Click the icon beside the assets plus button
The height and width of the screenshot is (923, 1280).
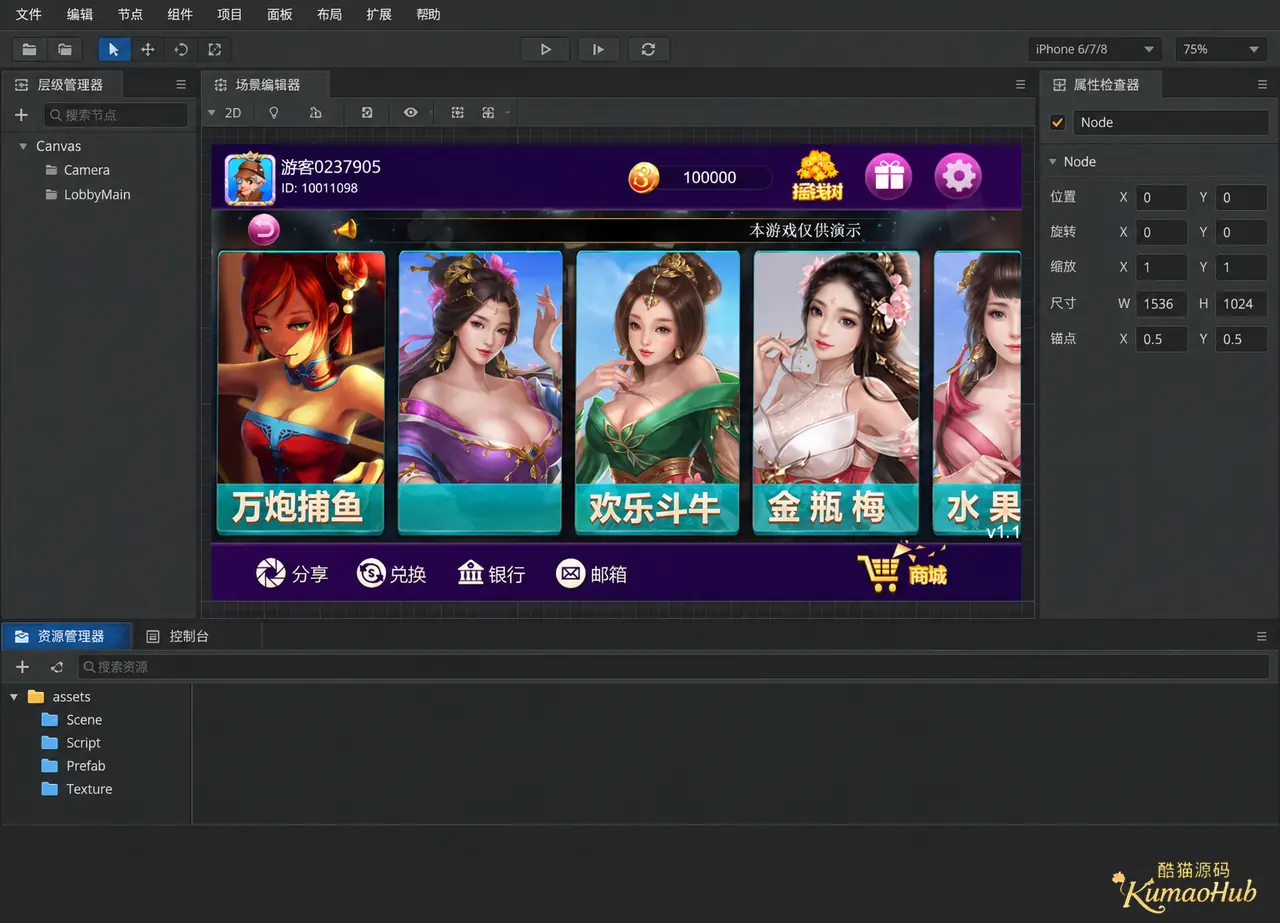click(56, 667)
